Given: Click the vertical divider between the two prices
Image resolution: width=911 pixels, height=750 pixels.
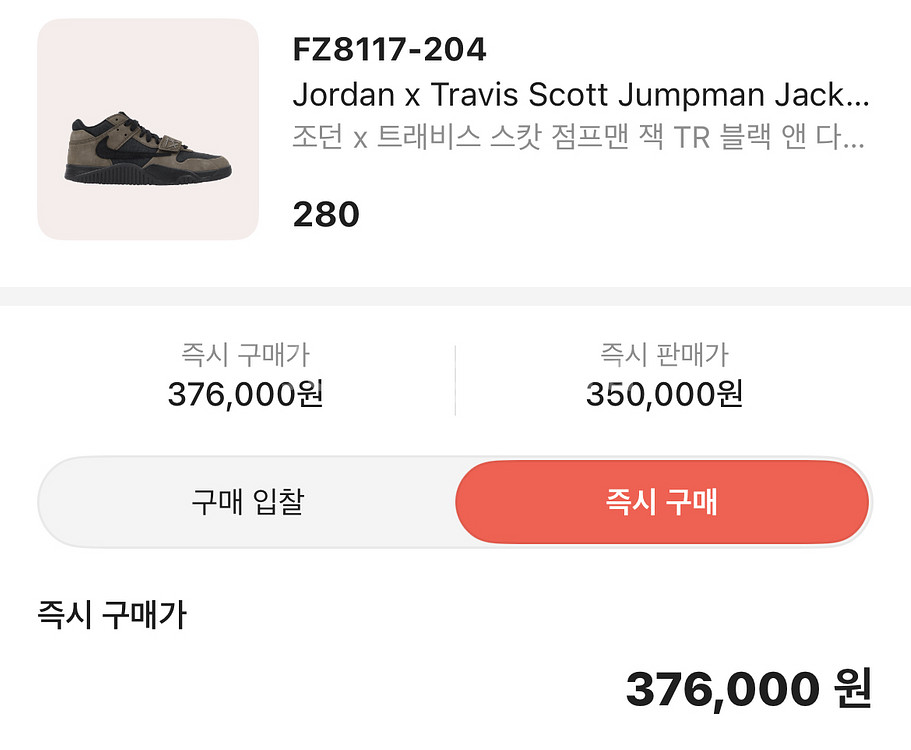Looking at the screenshot, I should pyautogui.click(x=455, y=380).
